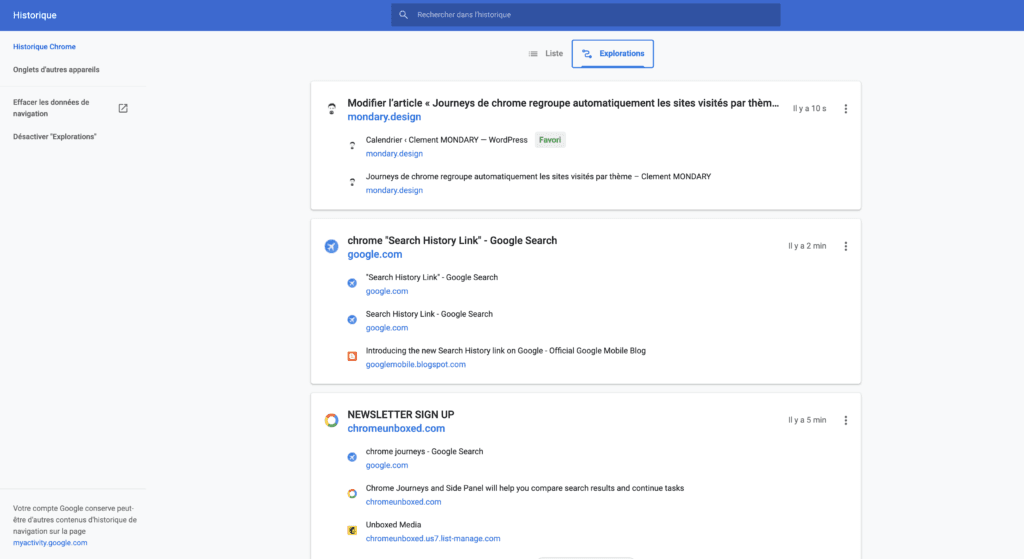Click external link icon beside Effacer les données
1024x559 pixels.
[x=123, y=108]
